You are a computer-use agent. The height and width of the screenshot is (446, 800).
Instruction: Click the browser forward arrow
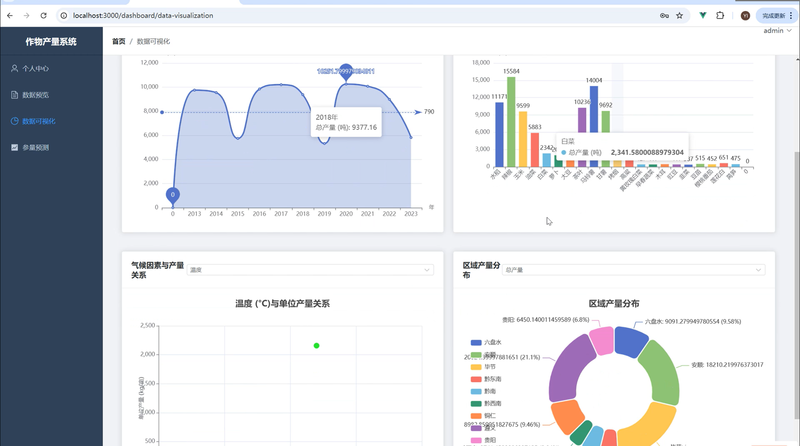click(x=27, y=15)
